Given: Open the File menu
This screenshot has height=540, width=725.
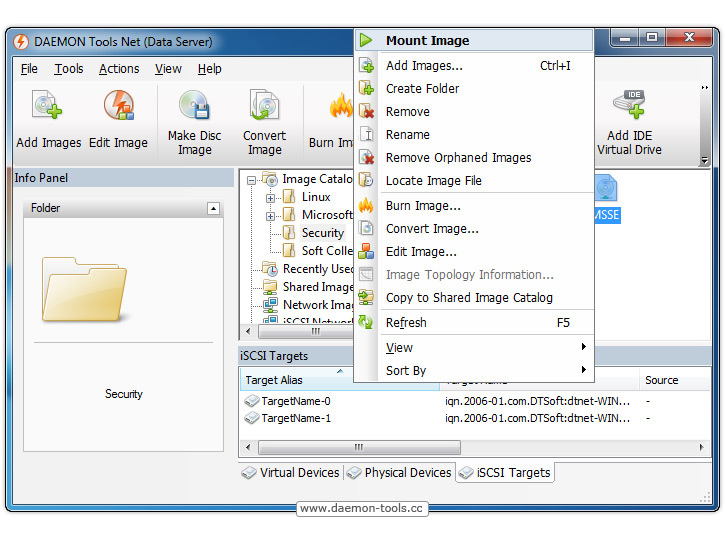Looking at the screenshot, I should (x=29, y=69).
